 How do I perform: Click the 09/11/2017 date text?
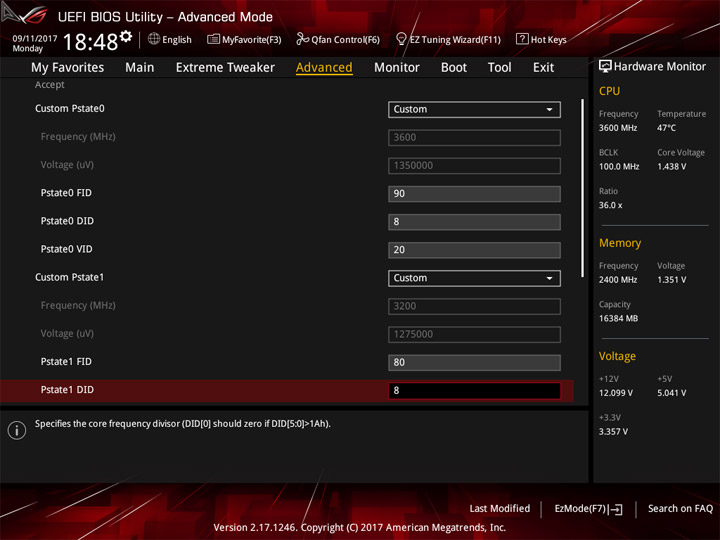(34, 39)
